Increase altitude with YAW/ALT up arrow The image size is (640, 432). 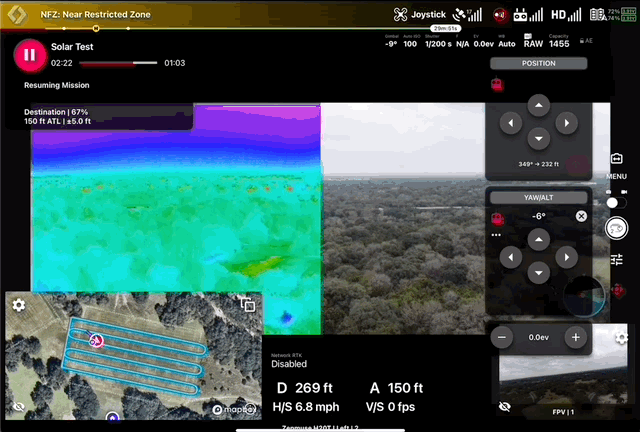coord(539,240)
